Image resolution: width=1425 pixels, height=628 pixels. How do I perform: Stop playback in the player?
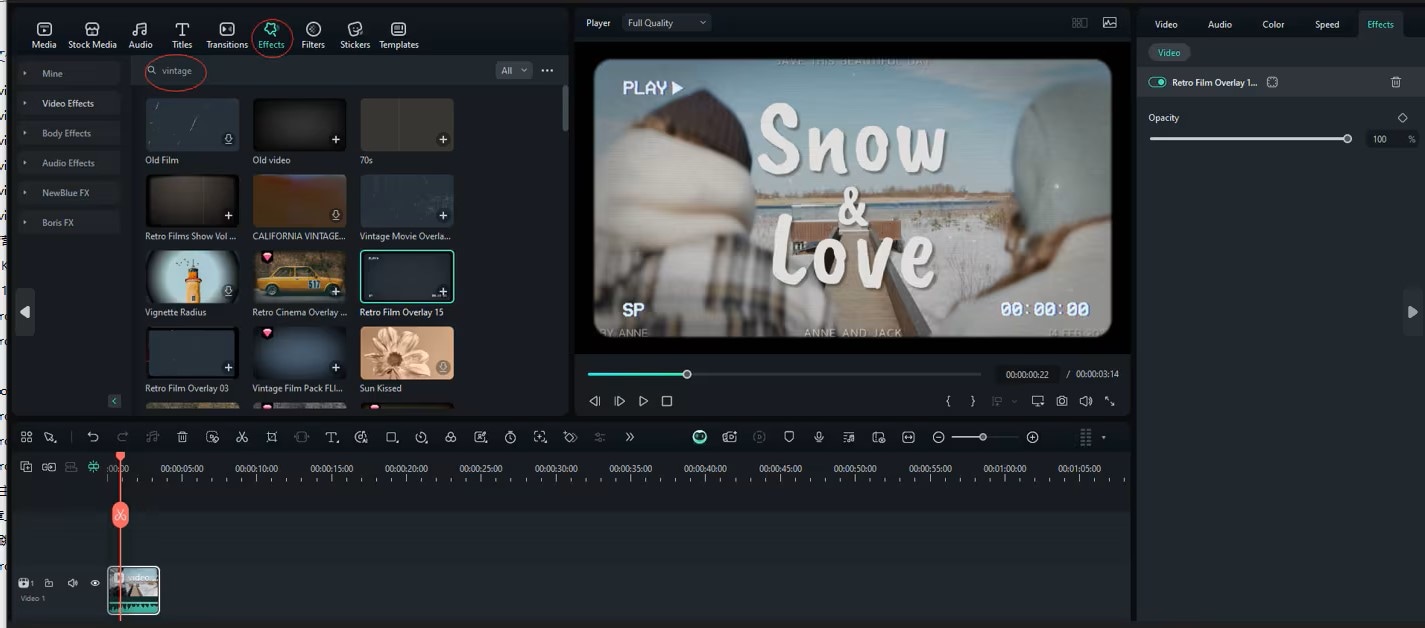click(667, 401)
